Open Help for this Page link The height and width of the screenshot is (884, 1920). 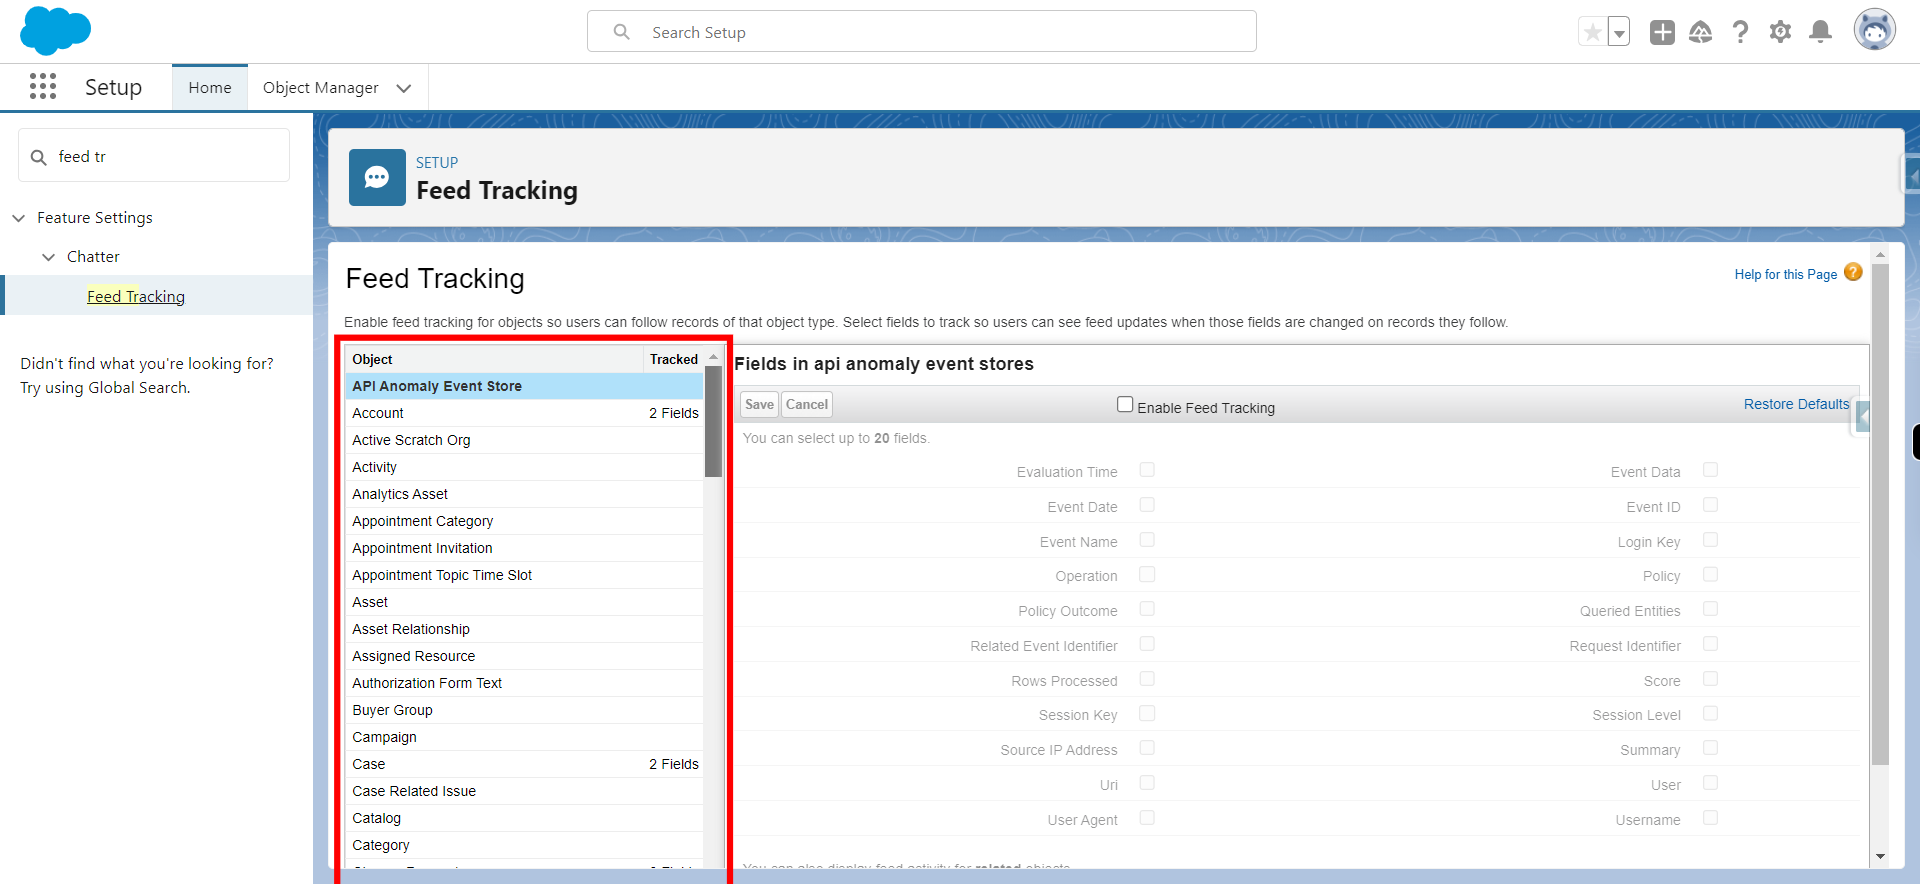(1785, 274)
